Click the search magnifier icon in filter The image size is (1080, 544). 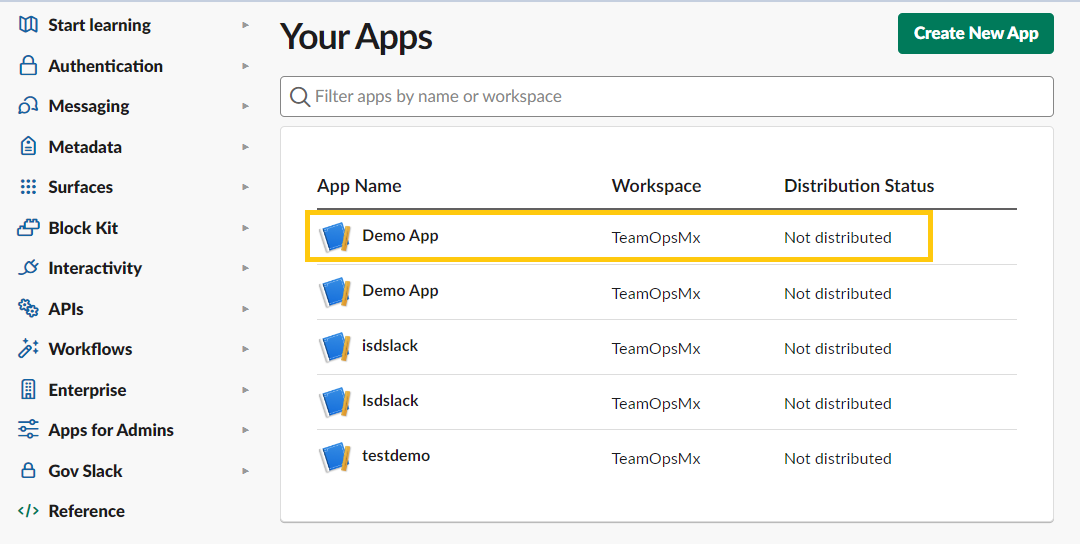coord(299,97)
